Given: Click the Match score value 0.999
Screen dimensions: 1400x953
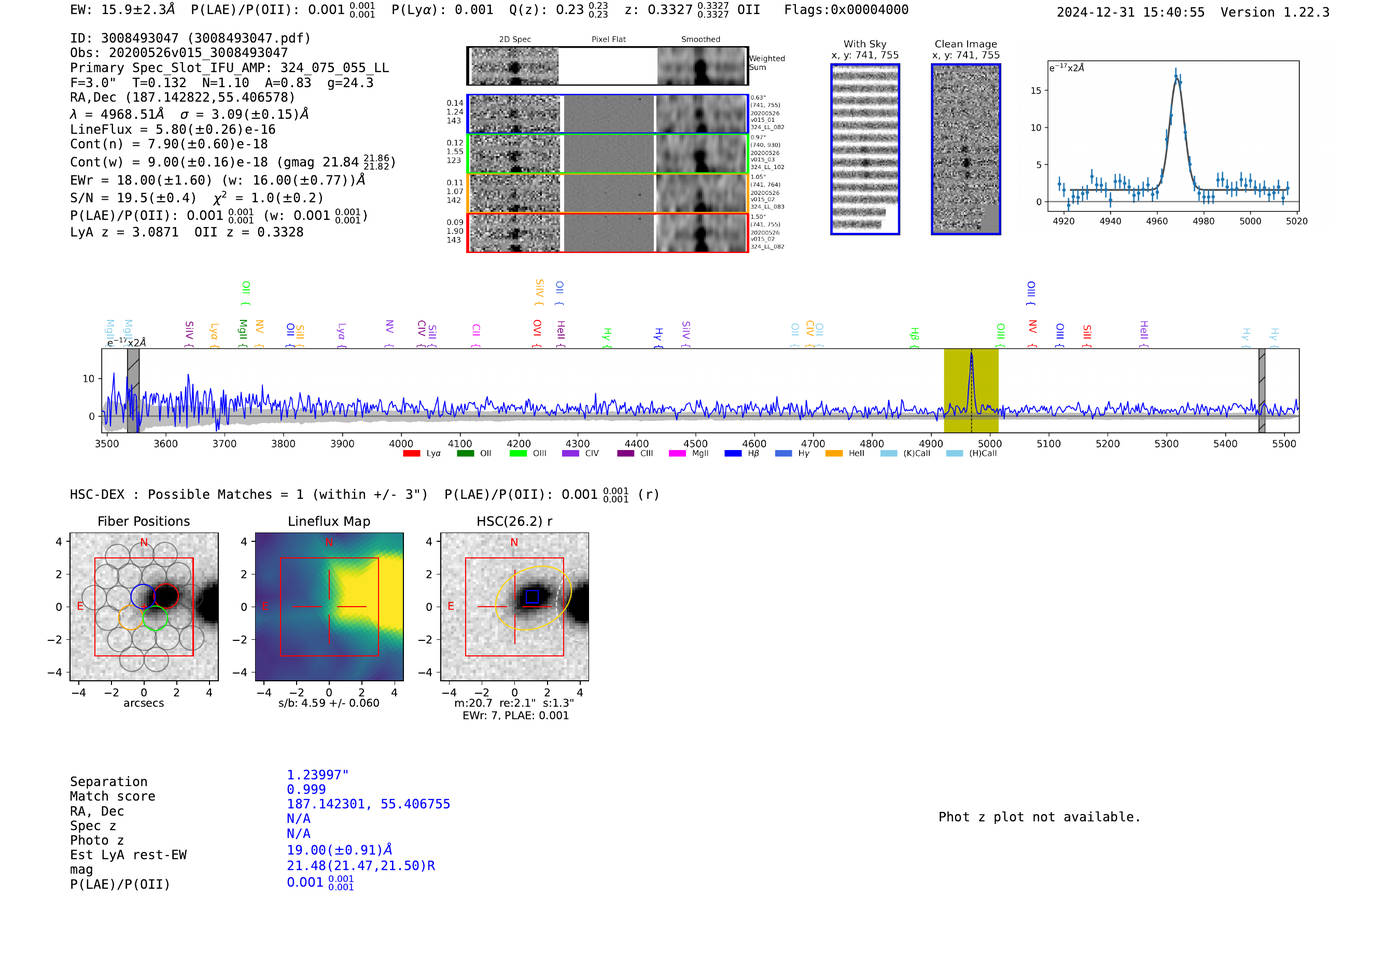Looking at the screenshot, I should tap(306, 790).
